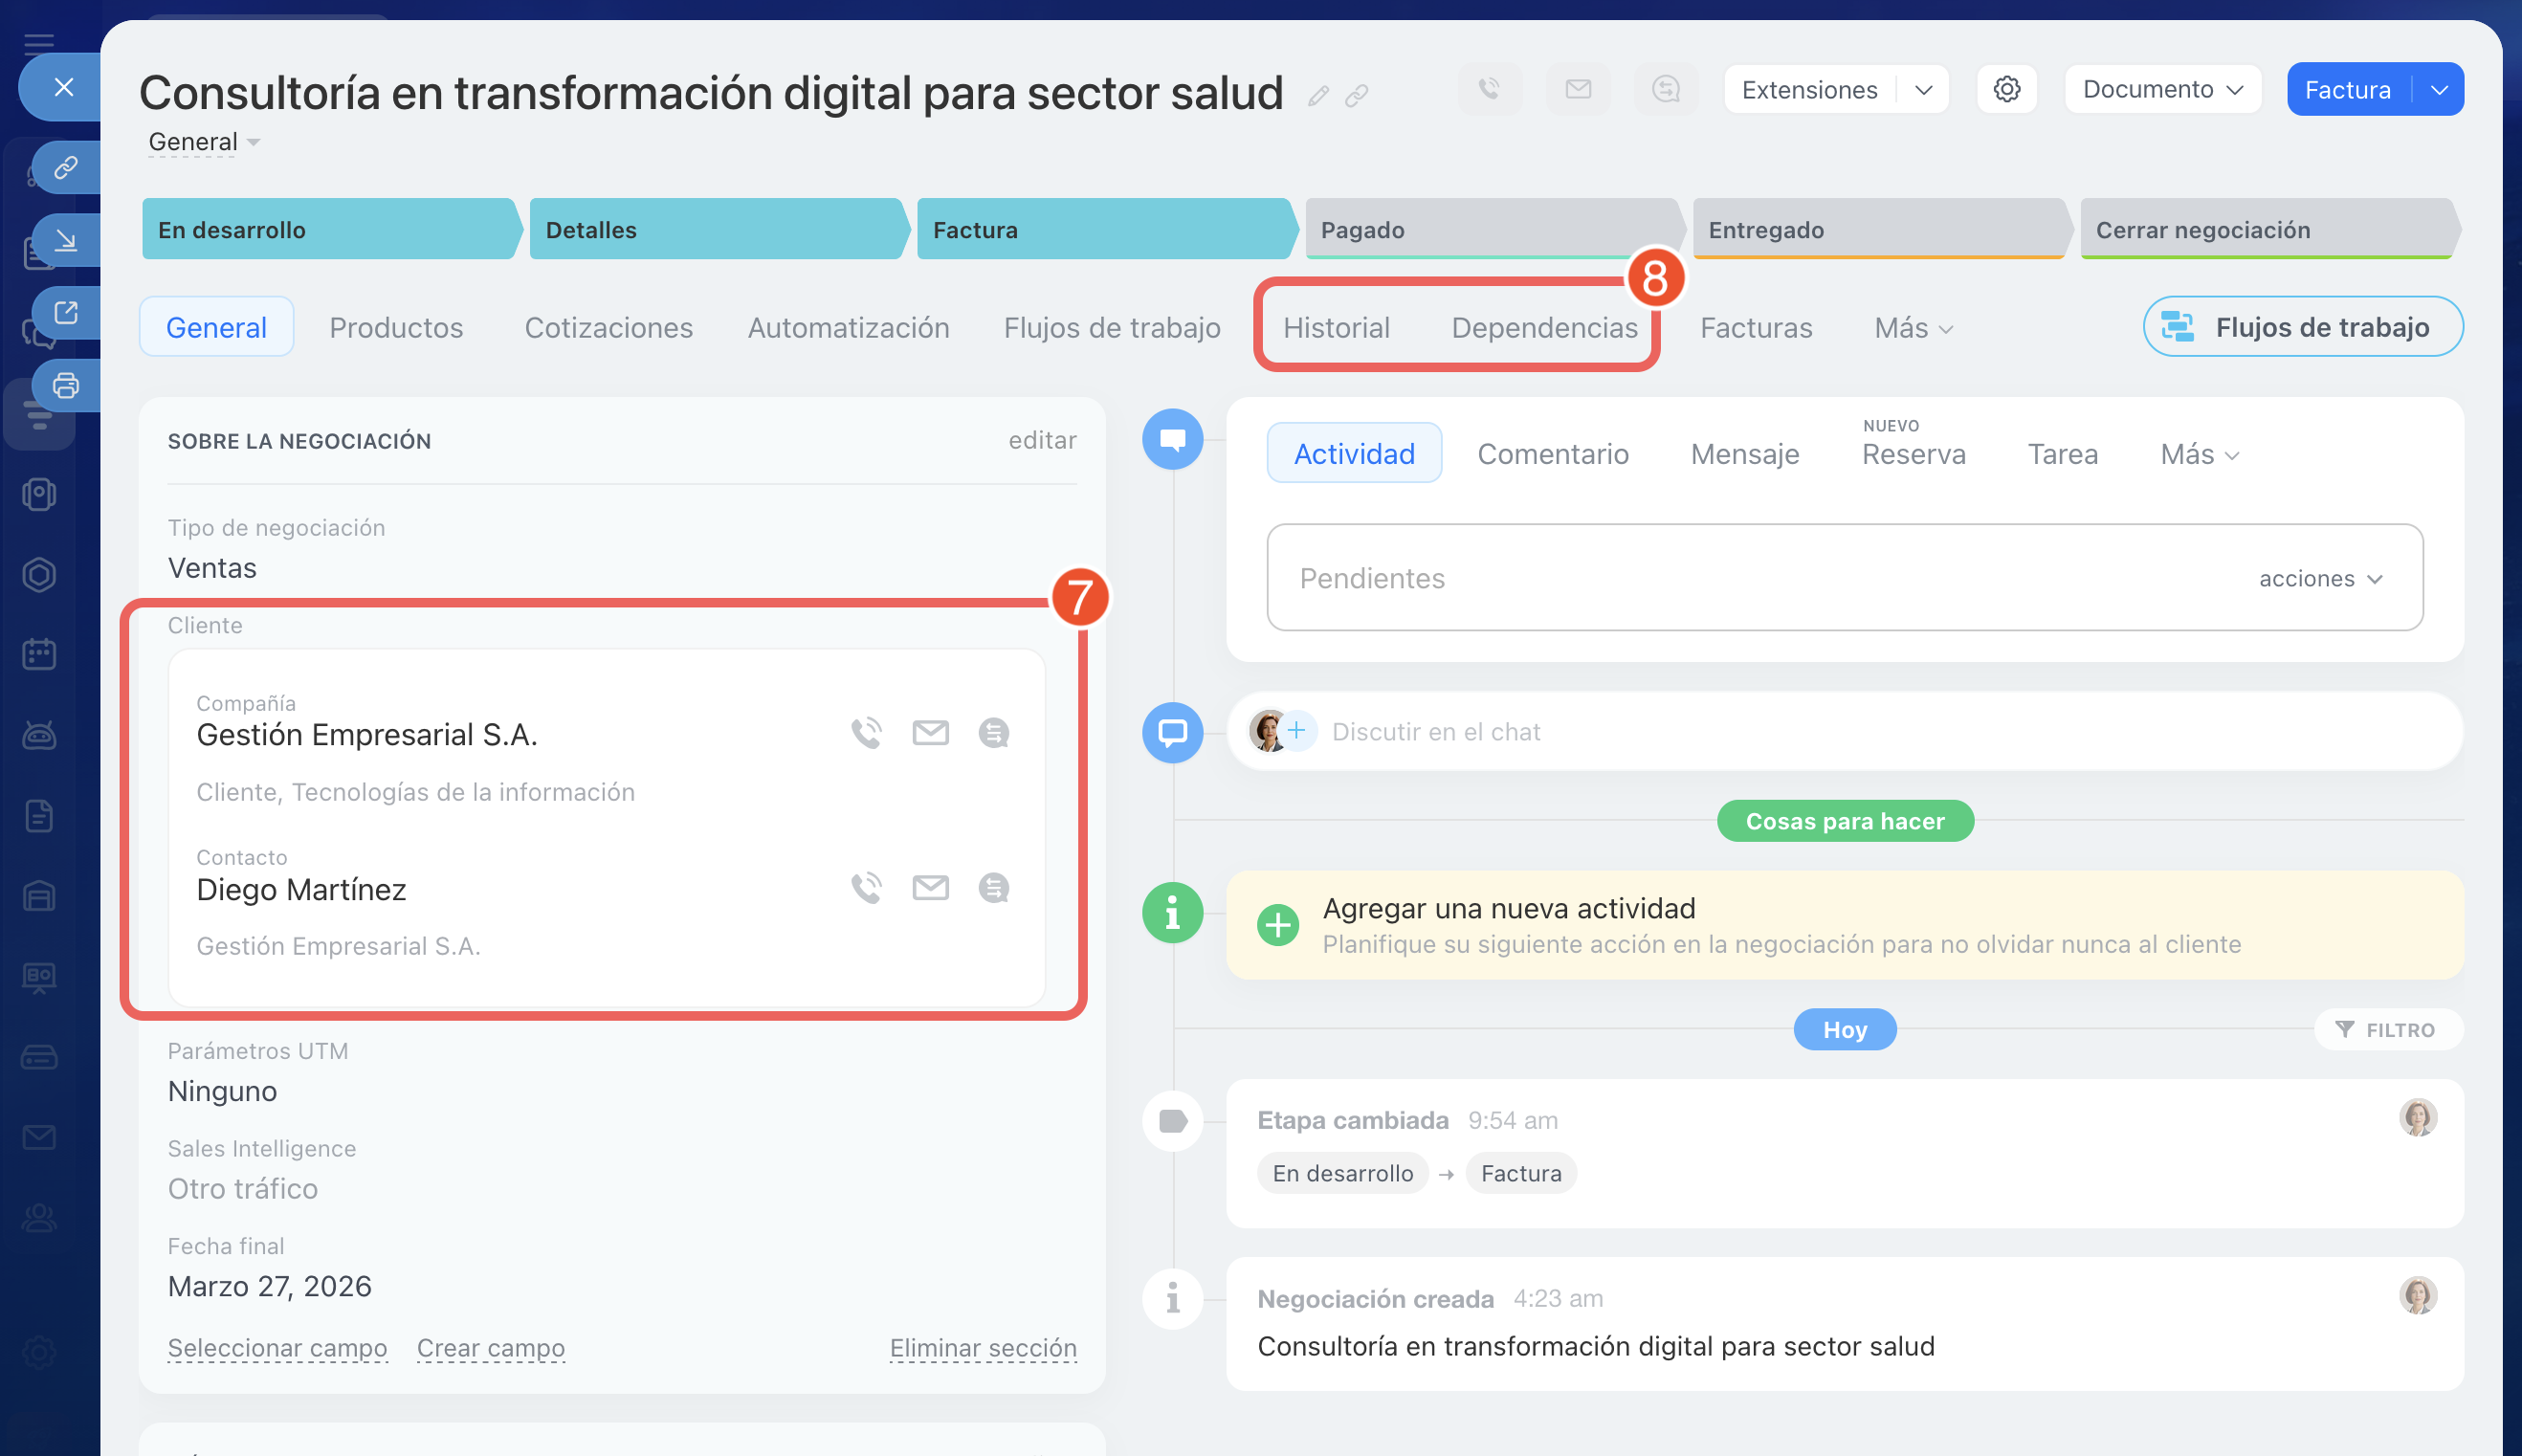Email Diego Martínez using the envelope icon
This screenshot has height=1456, width=2522.
pos(930,887)
